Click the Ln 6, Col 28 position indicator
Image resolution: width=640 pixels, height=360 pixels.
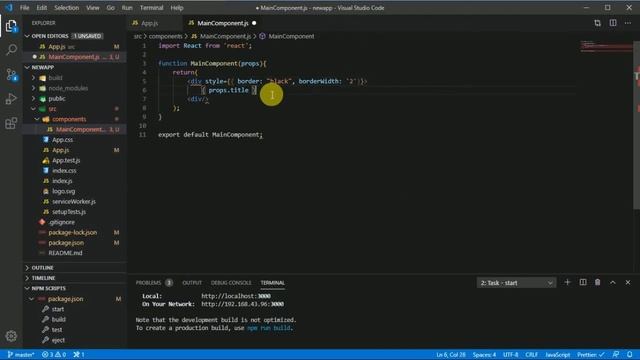[x=451, y=354]
